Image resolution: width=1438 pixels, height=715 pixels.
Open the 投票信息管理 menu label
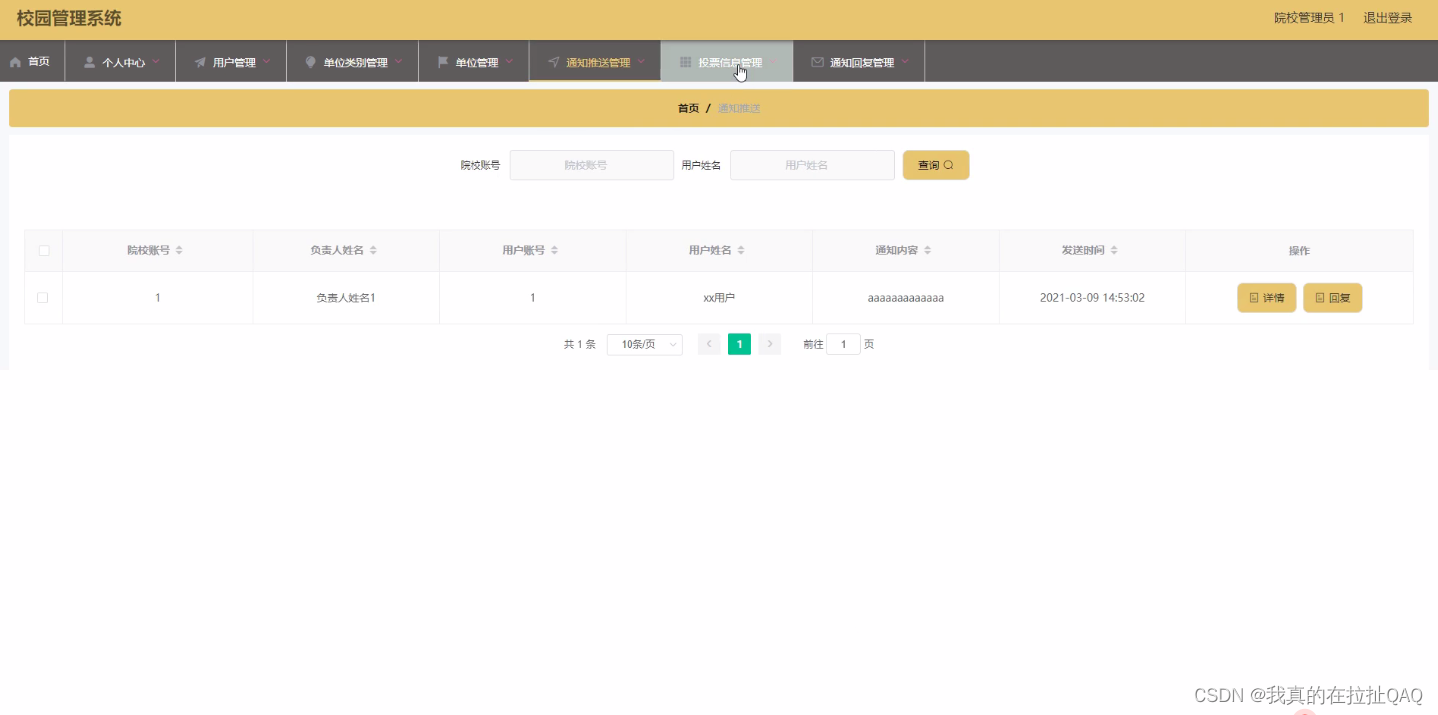(x=730, y=62)
